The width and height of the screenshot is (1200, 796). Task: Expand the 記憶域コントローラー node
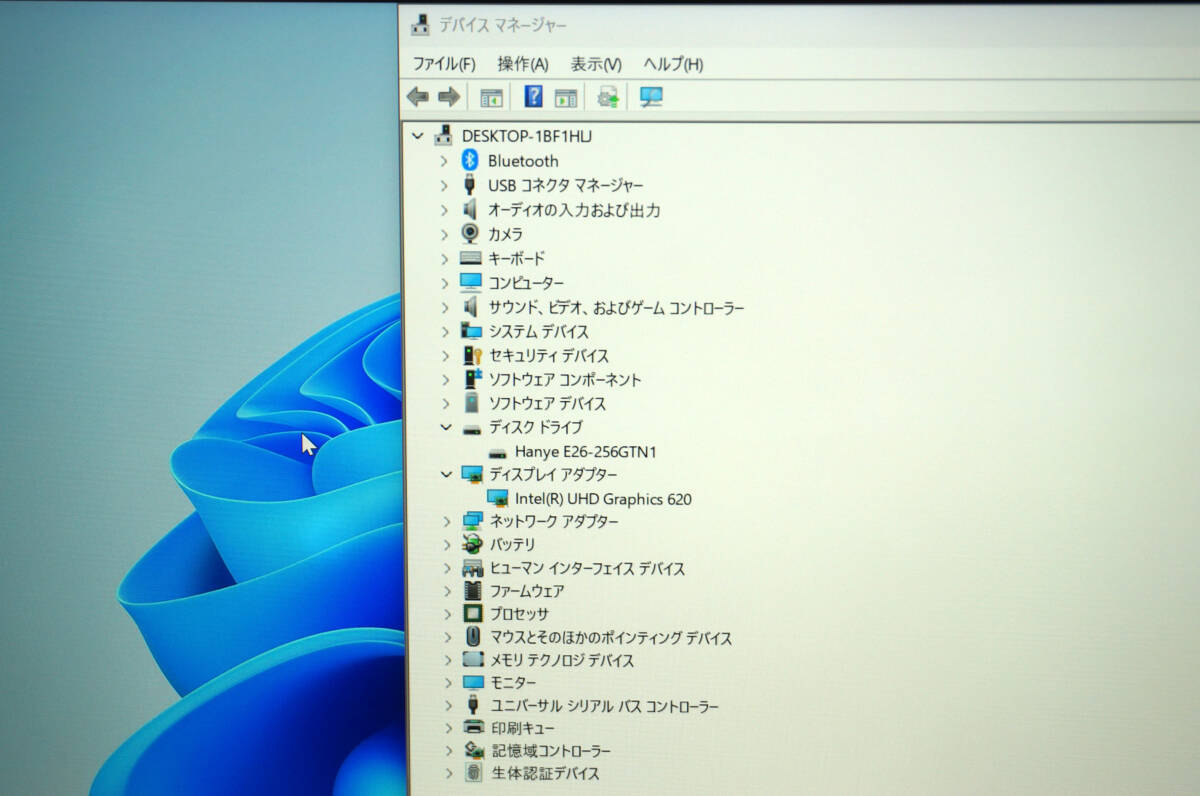[x=447, y=751]
